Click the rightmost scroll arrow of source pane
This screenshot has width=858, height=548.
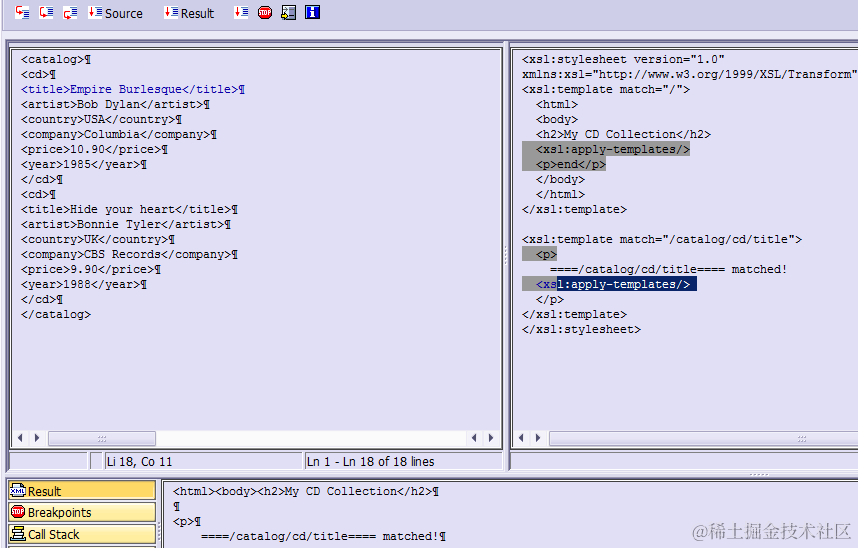tap(491, 438)
